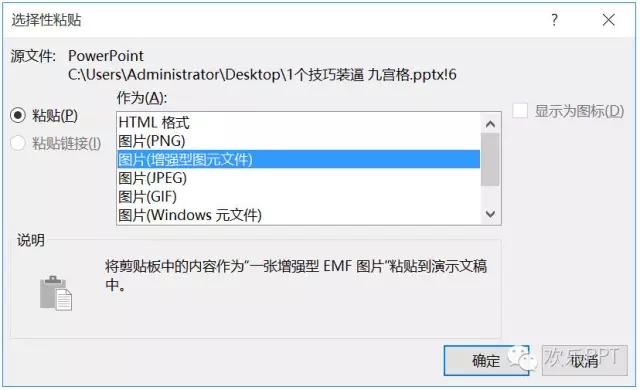
Task: Pick 图片(GIF) from the format list
Action: pos(298,197)
